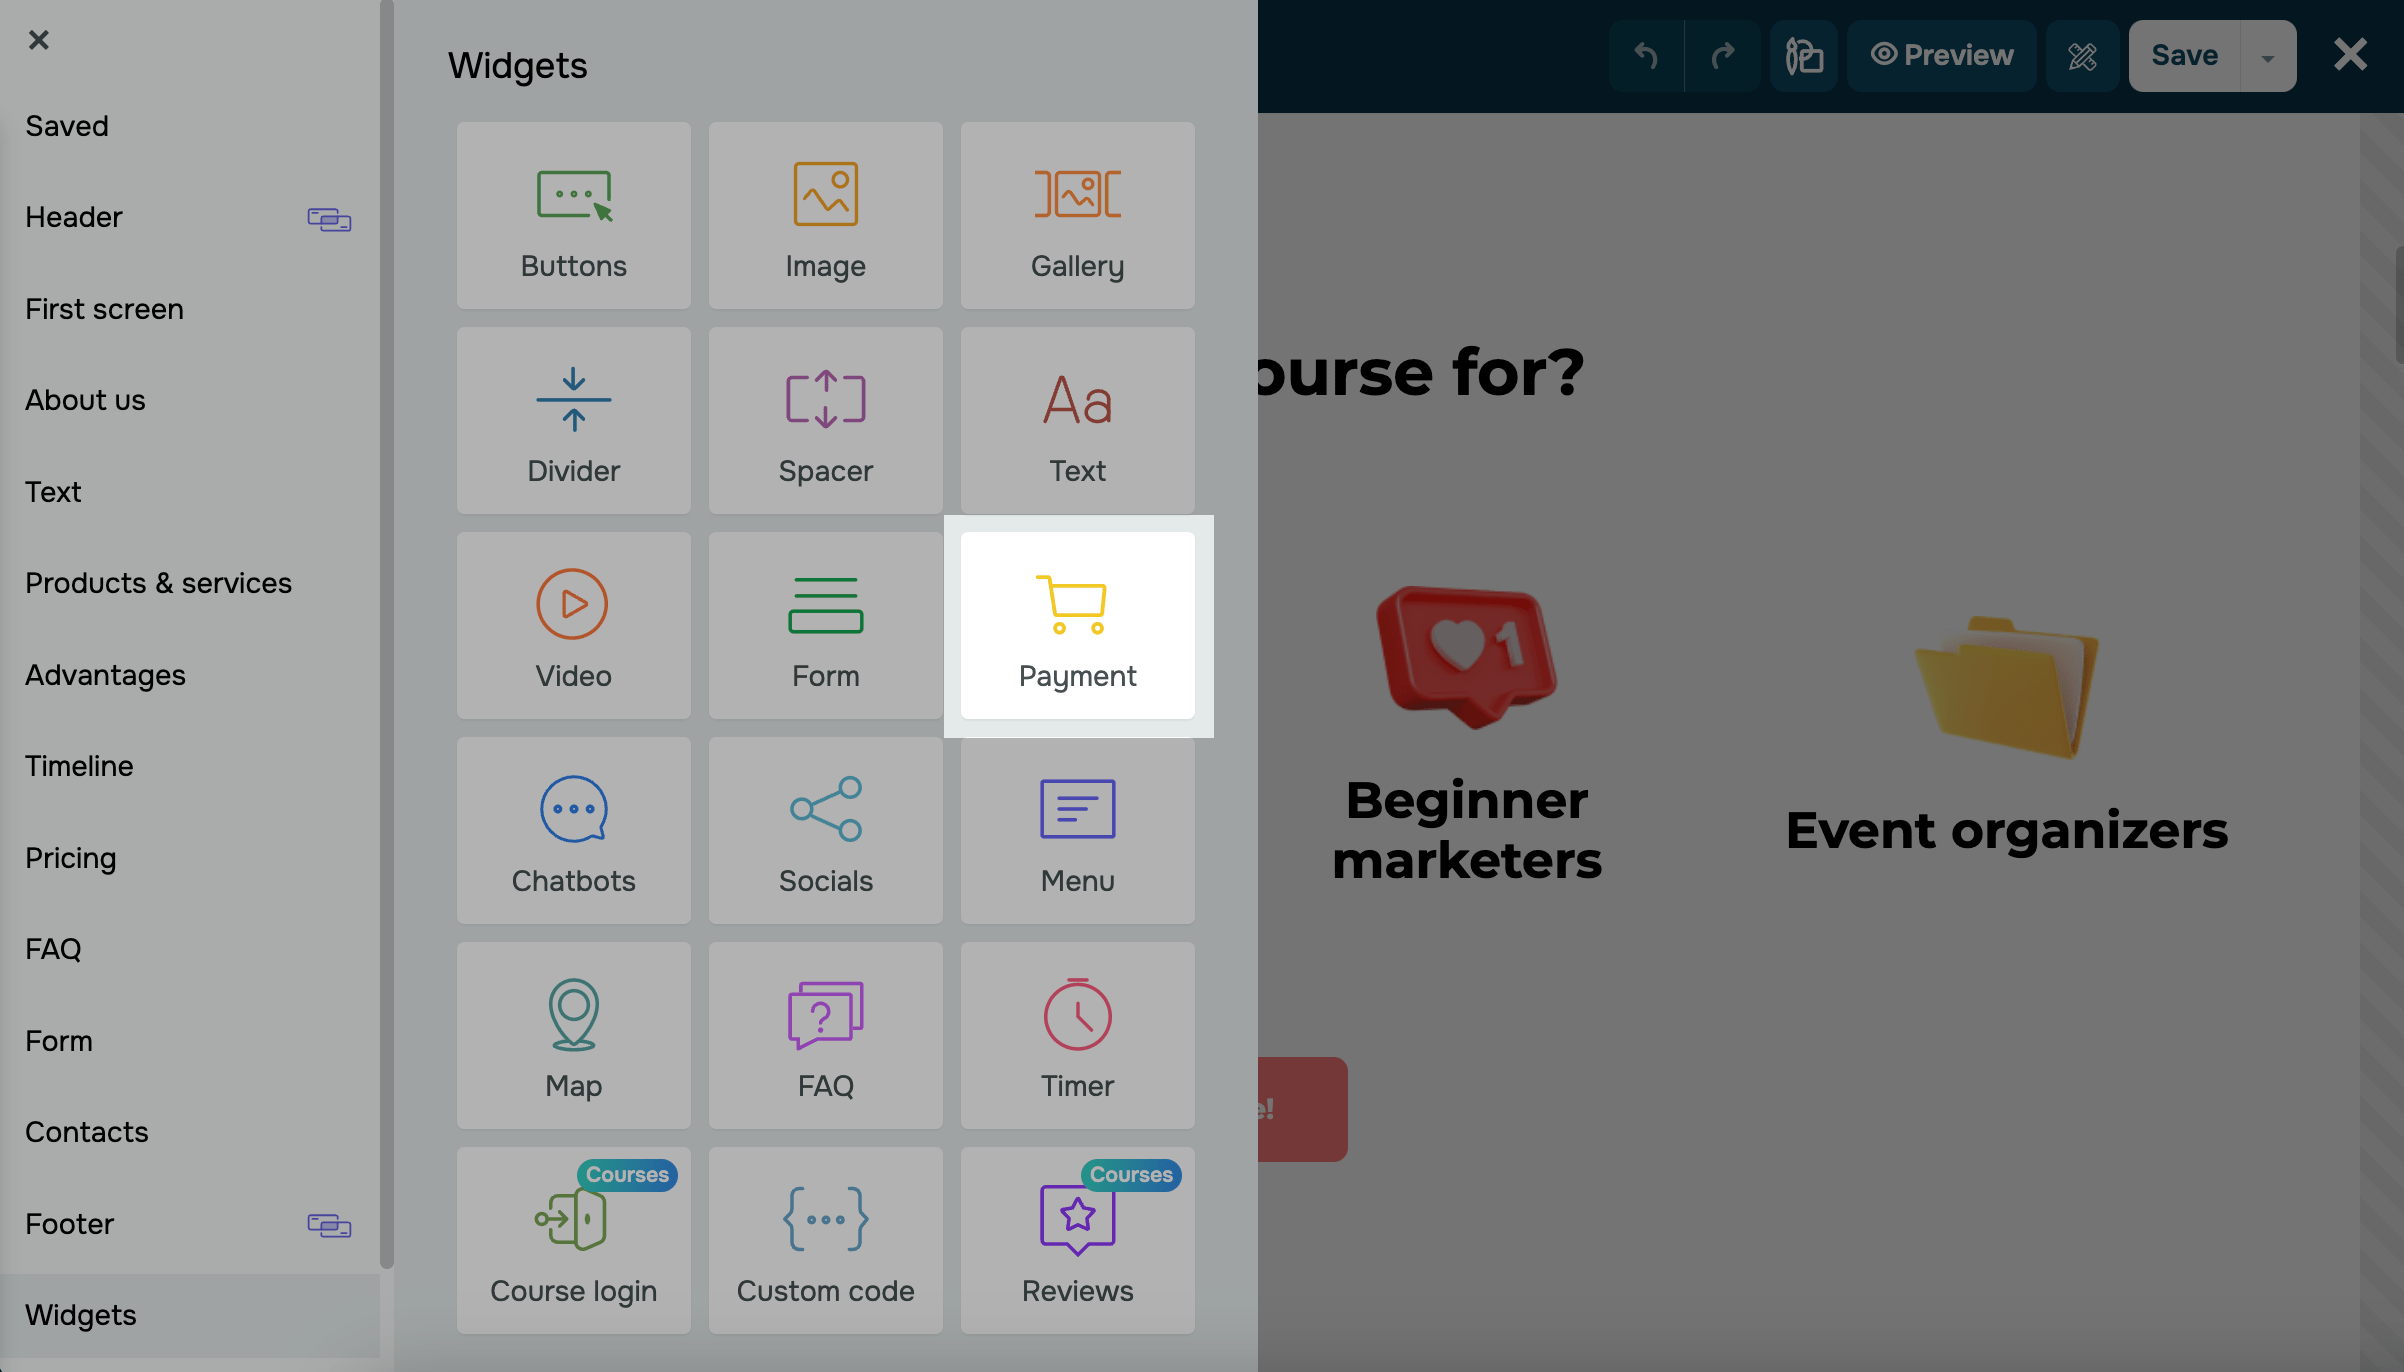Add the Custom code widget
The height and width of the screenshot is (1372, 2404).
(x=825, y=1240)
